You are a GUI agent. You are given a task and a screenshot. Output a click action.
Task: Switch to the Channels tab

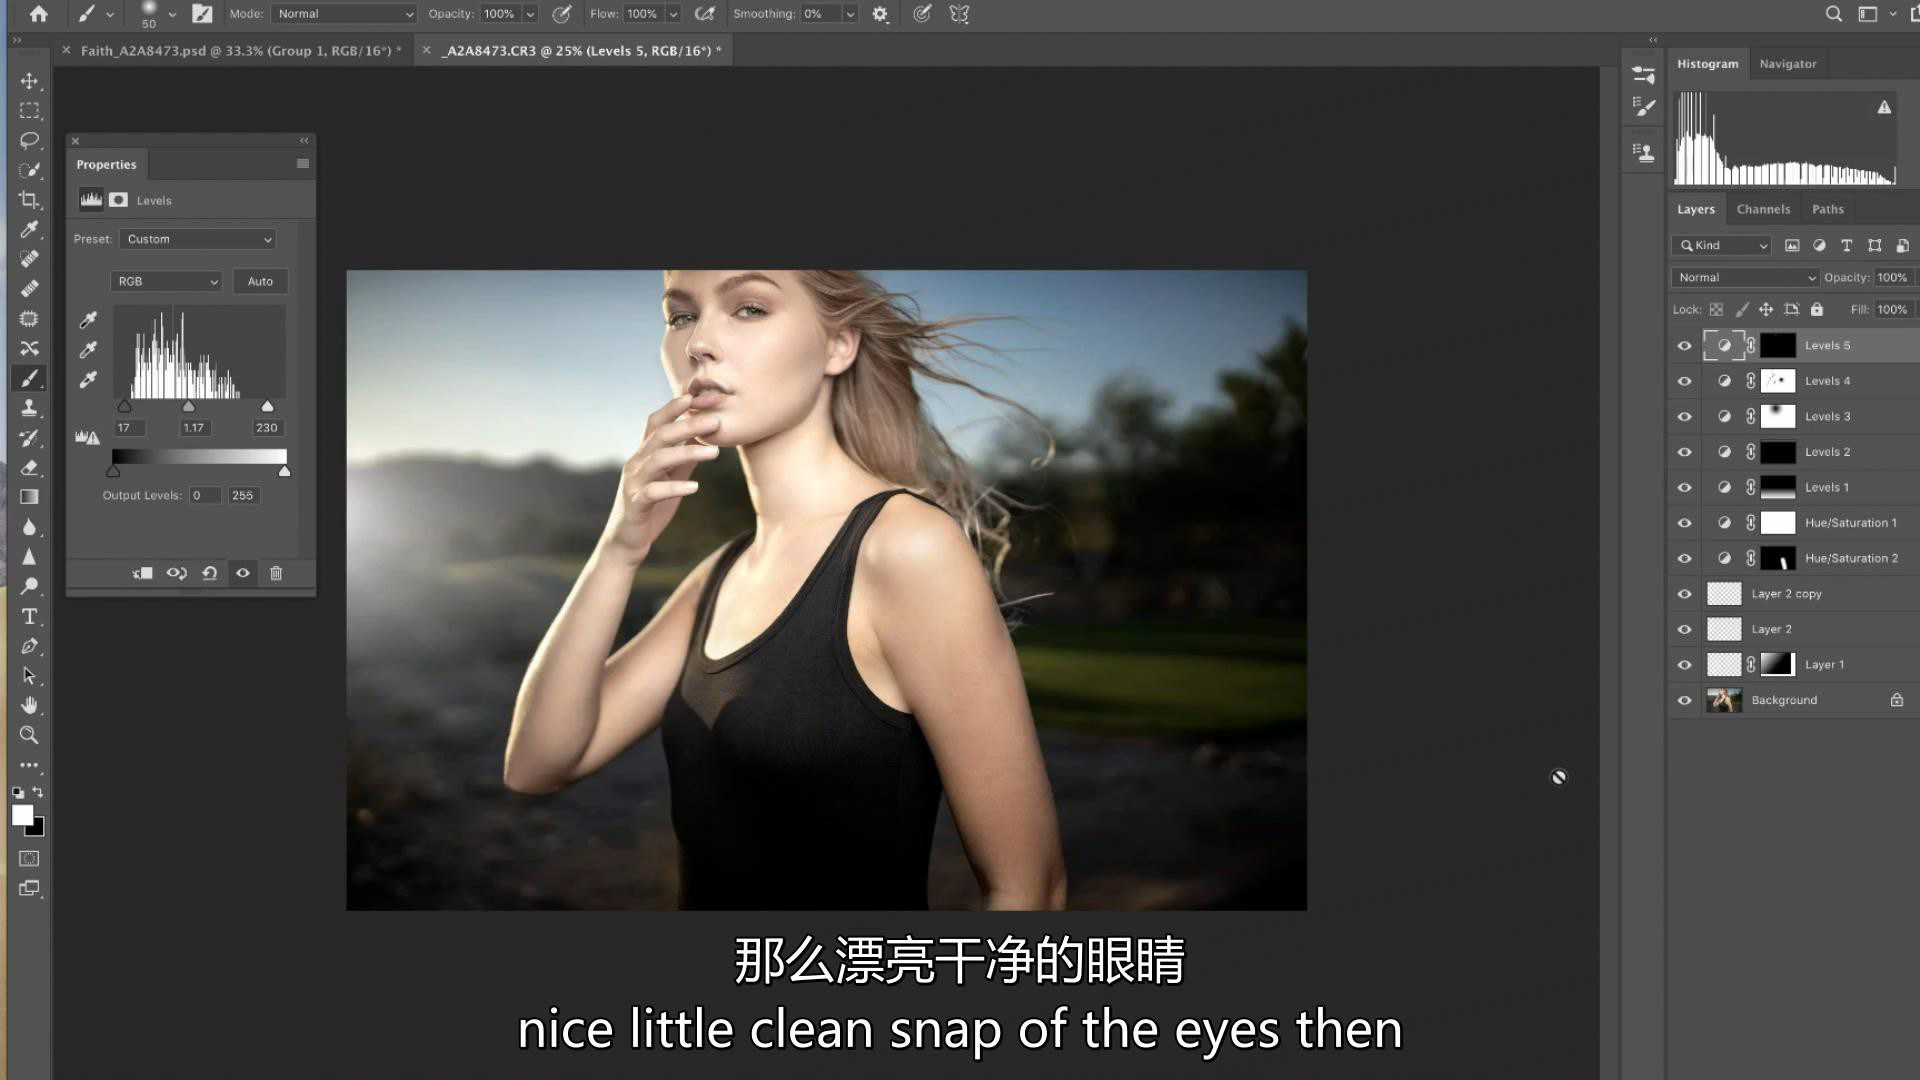point(1762,209)
